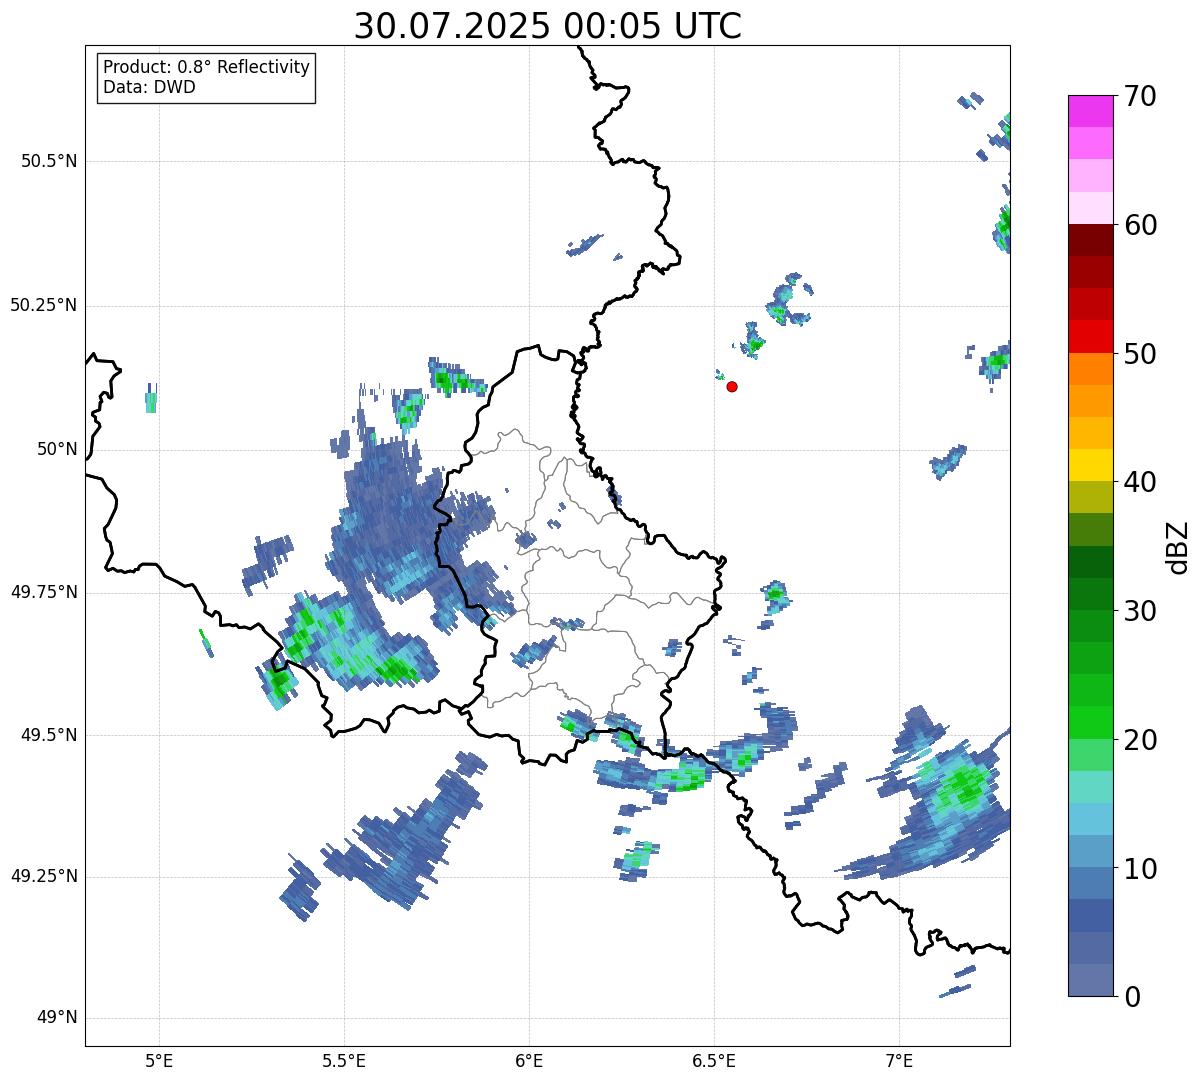Select the "Product: 0.8° Reflectivity" legend line

[206, 67]
